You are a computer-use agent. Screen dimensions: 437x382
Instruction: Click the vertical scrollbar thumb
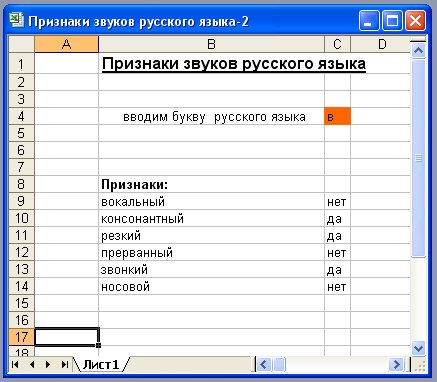tap(418, 158)
